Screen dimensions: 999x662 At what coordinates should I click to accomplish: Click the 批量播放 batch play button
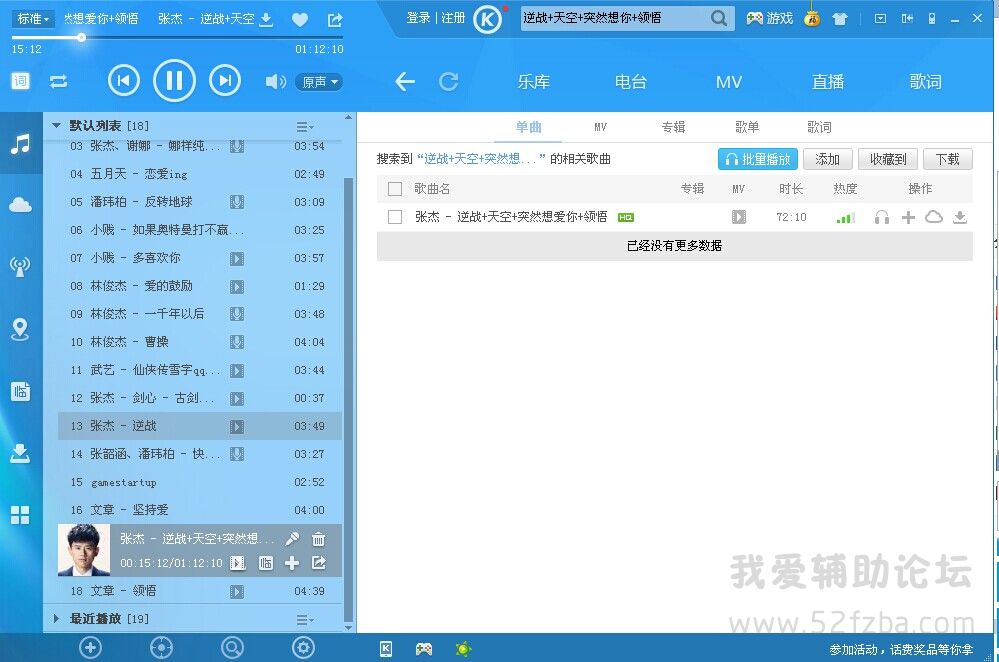click(758, 159)
